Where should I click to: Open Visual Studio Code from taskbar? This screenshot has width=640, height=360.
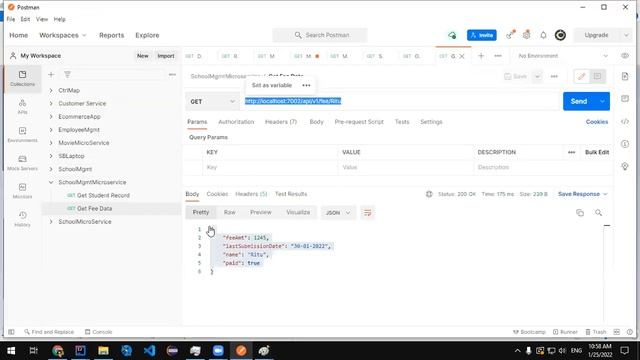coord(149,350)
